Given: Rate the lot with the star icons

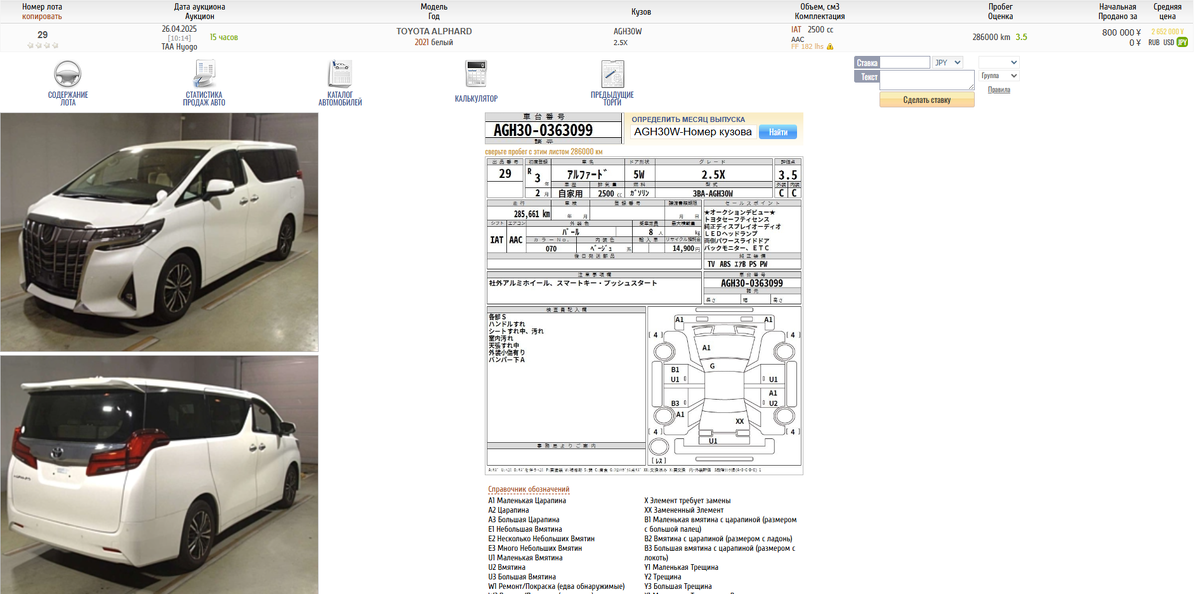Looking at the screenshot, I should coord(42,46).
